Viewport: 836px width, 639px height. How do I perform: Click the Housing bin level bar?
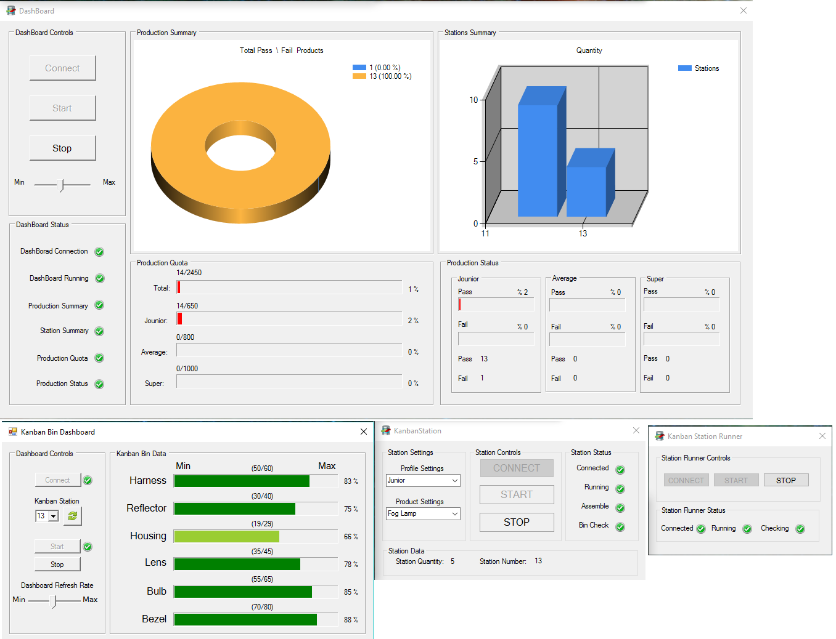pos(256,537)
